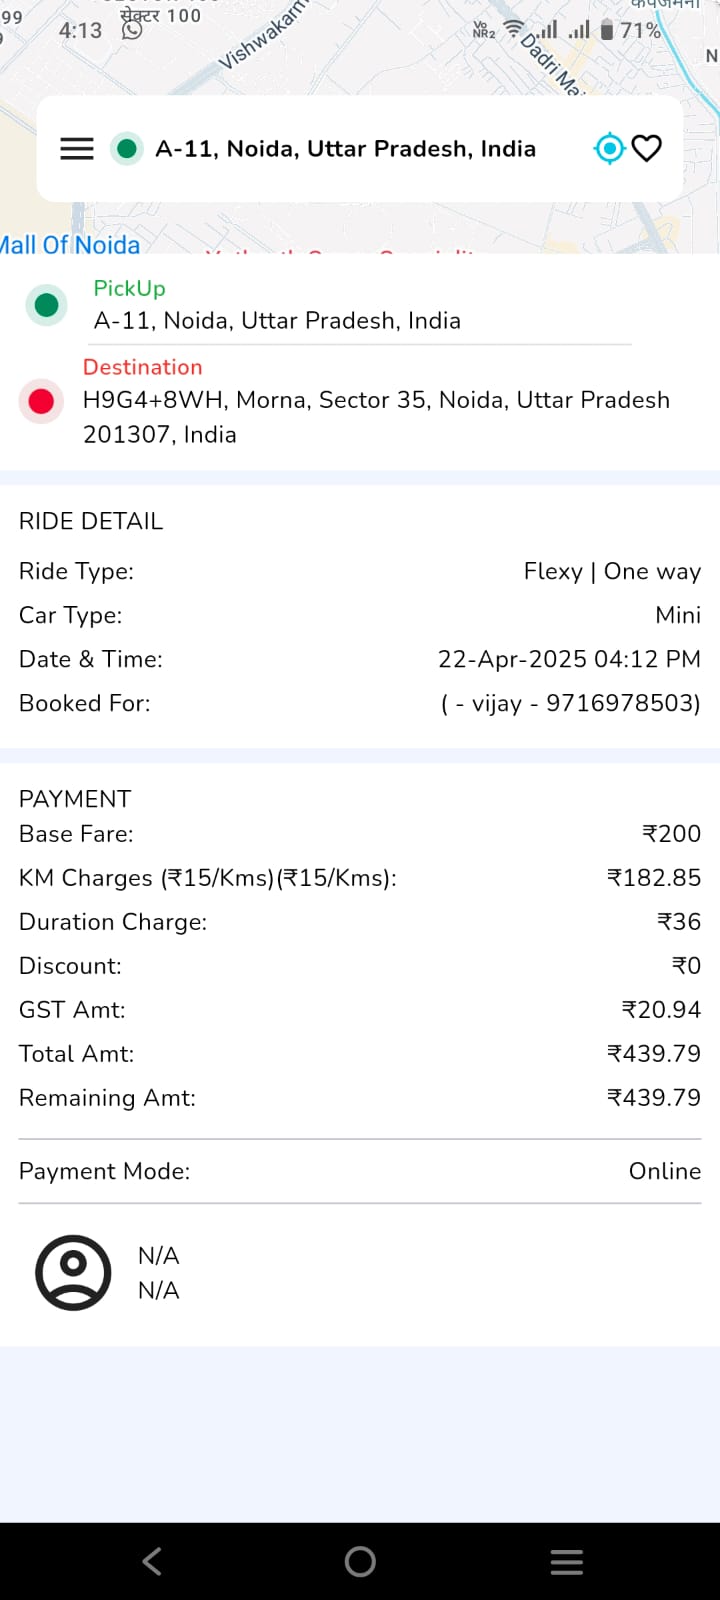Open the Android recent apps button
Viewport: 720px width, 1600px height.
coord(566,1562)
